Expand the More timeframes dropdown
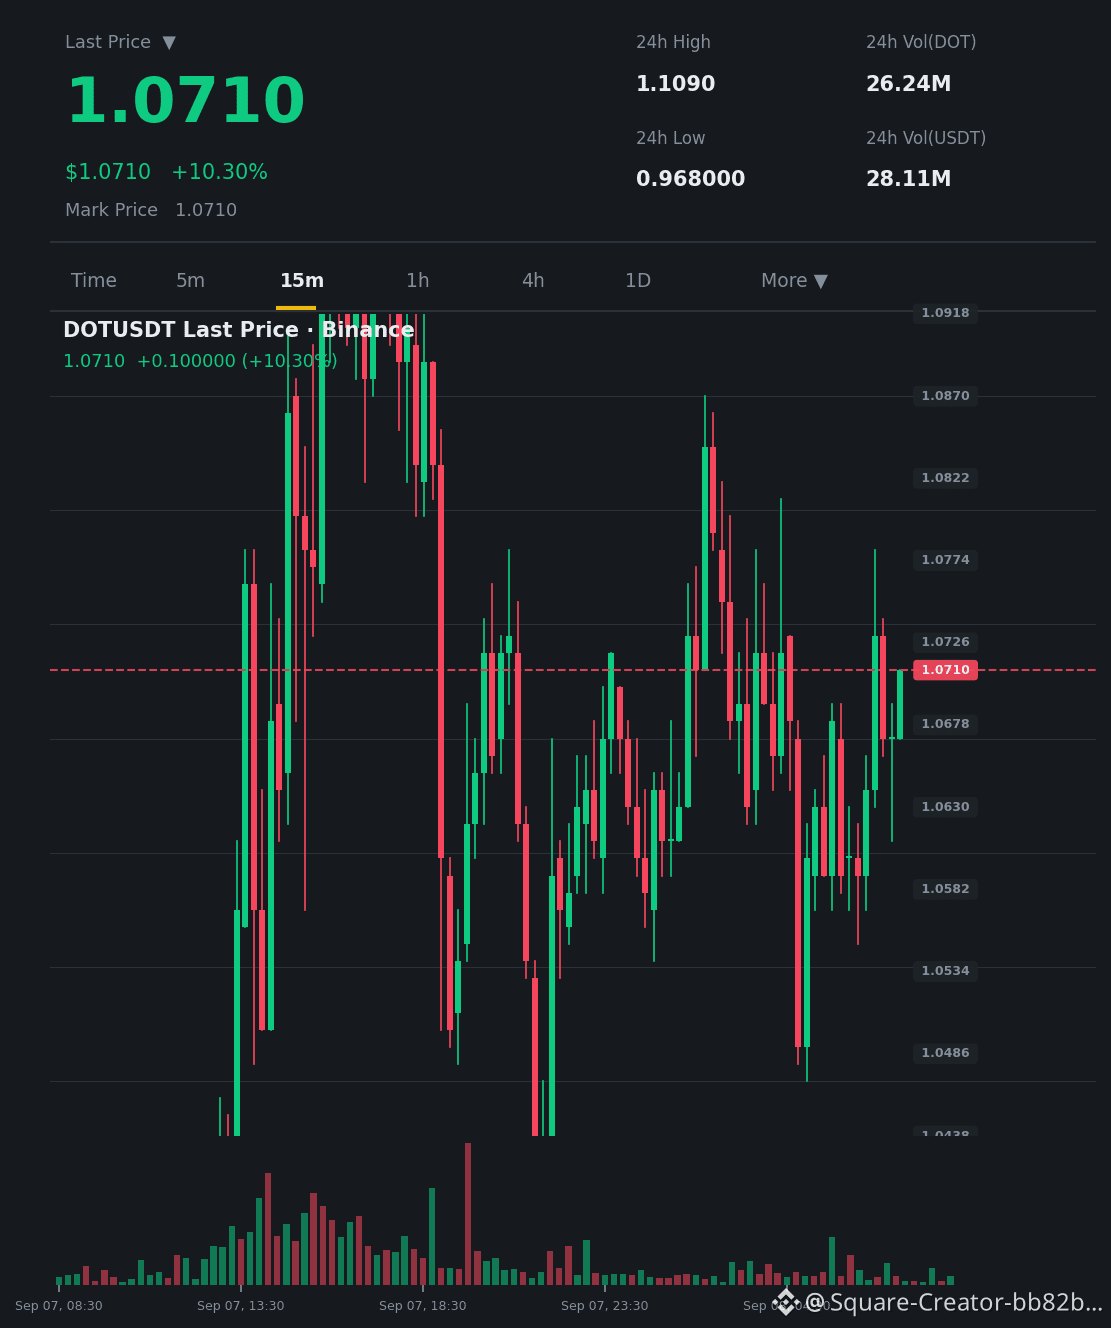 [794, 281]
